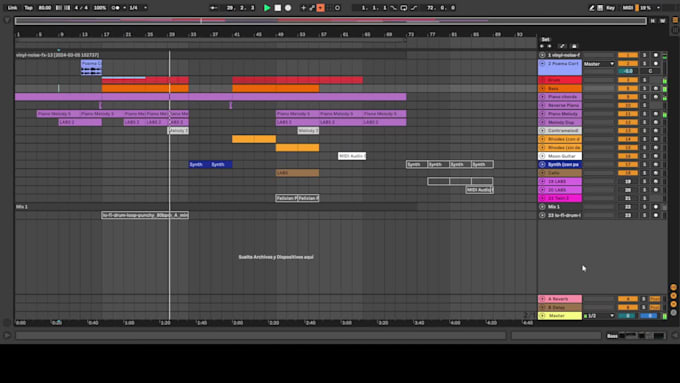Jump to next locator arrow under Set

click(x=549, y=46)
